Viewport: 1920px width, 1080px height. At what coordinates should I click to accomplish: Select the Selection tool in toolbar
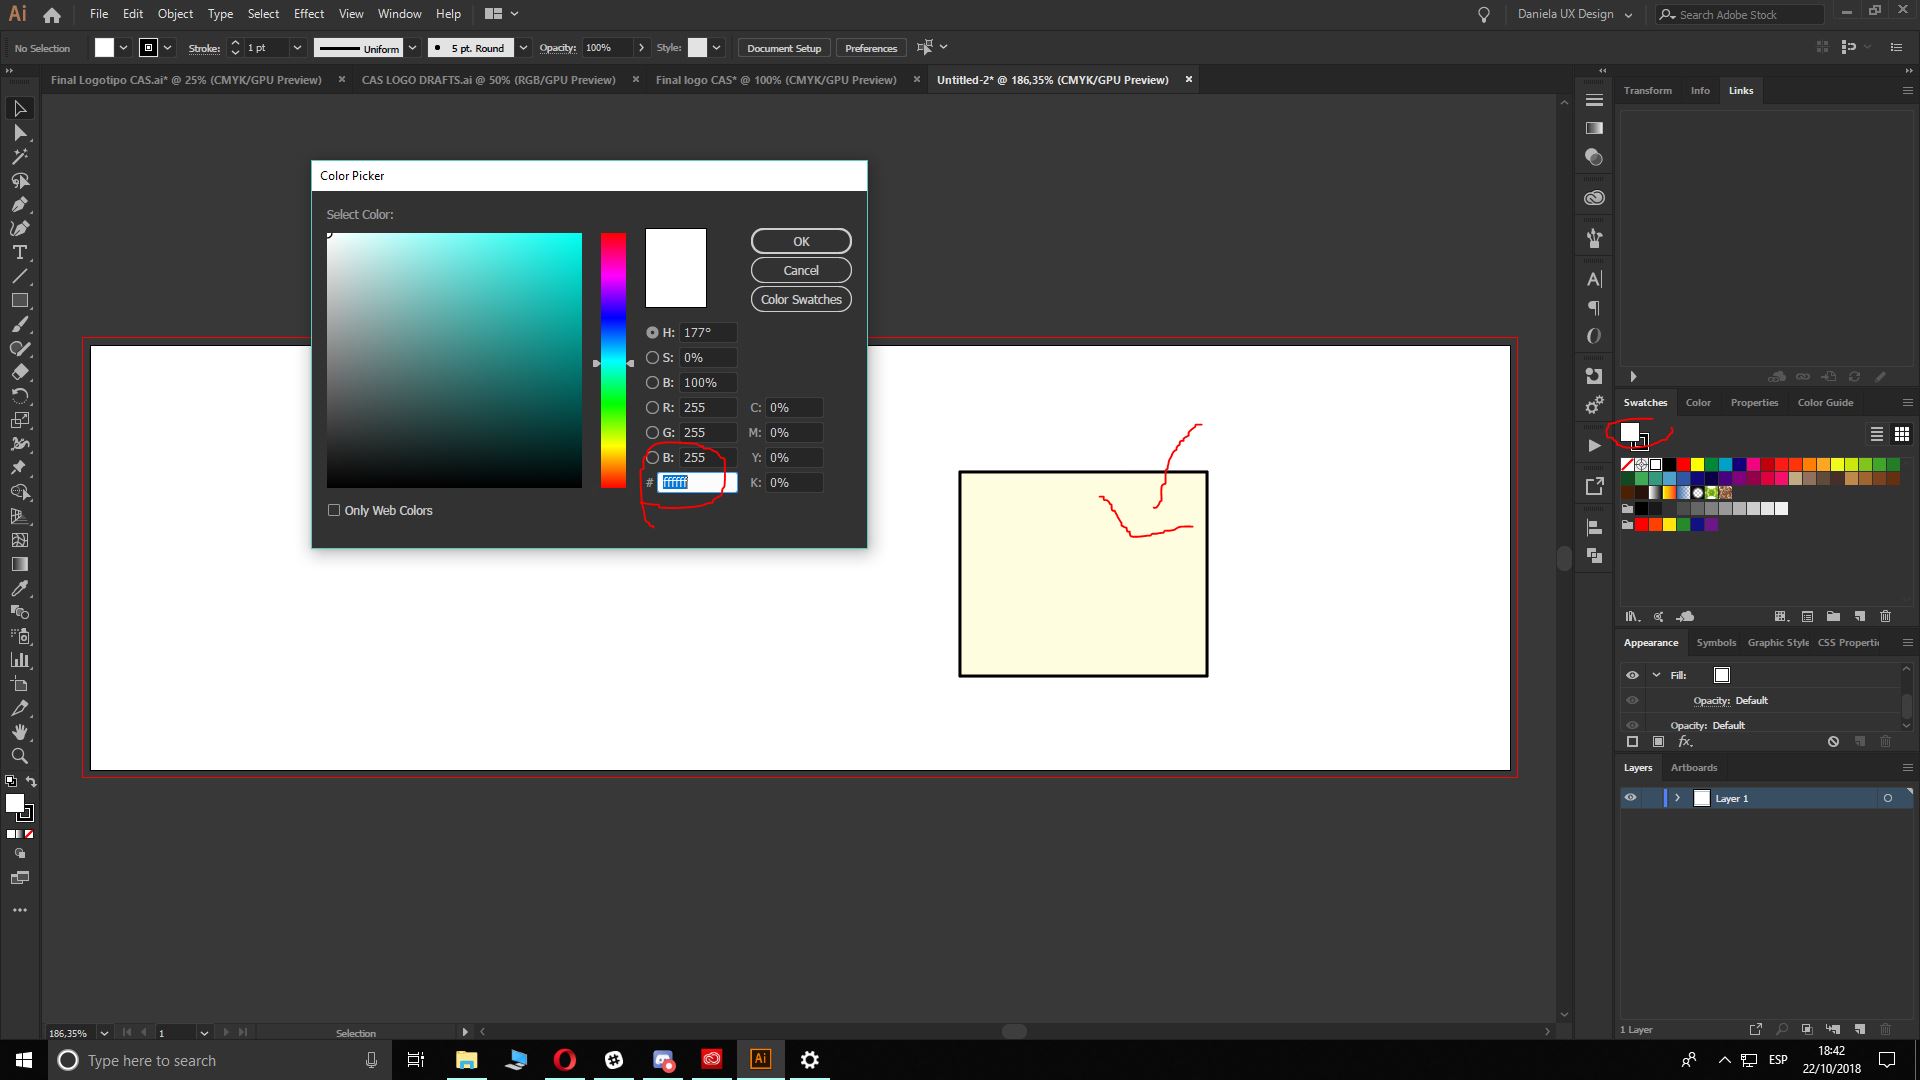click(20, 107)
